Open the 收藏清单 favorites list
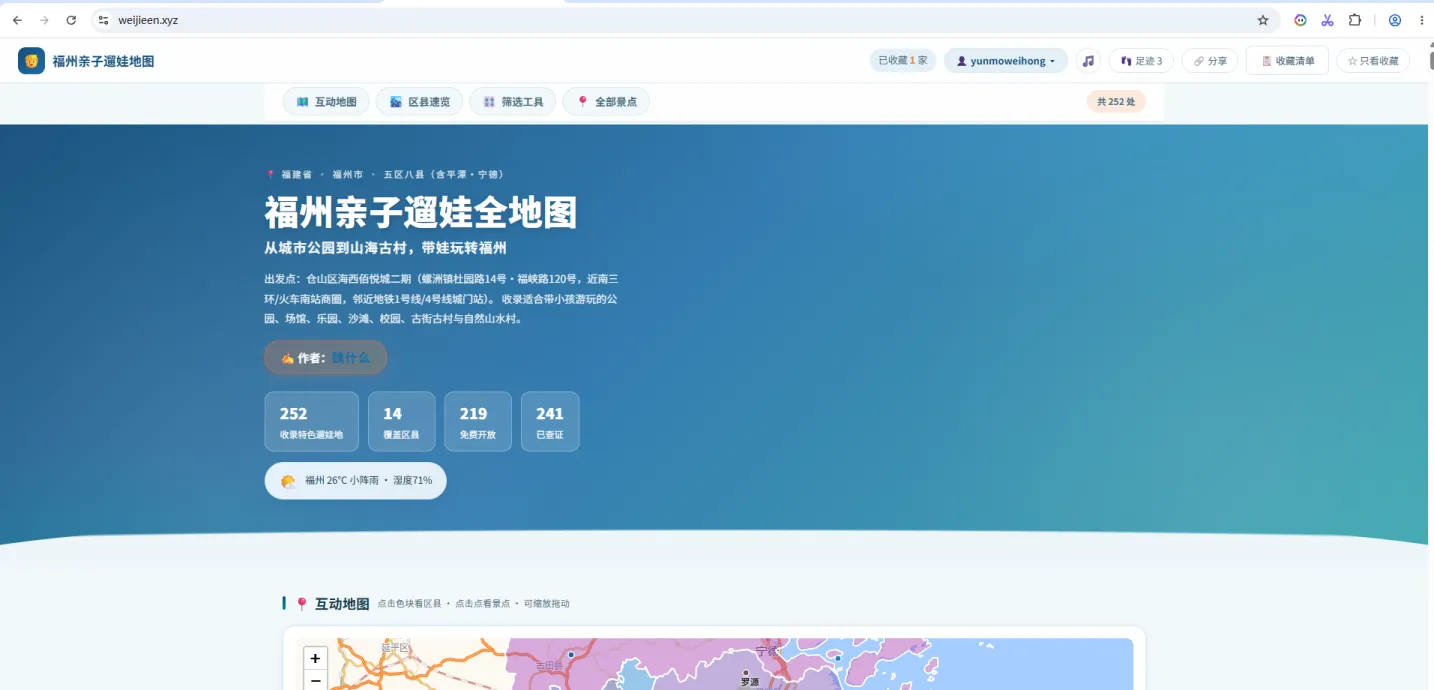The image size is (1434, 690). pyautogui.click(x=1287, y=61)
